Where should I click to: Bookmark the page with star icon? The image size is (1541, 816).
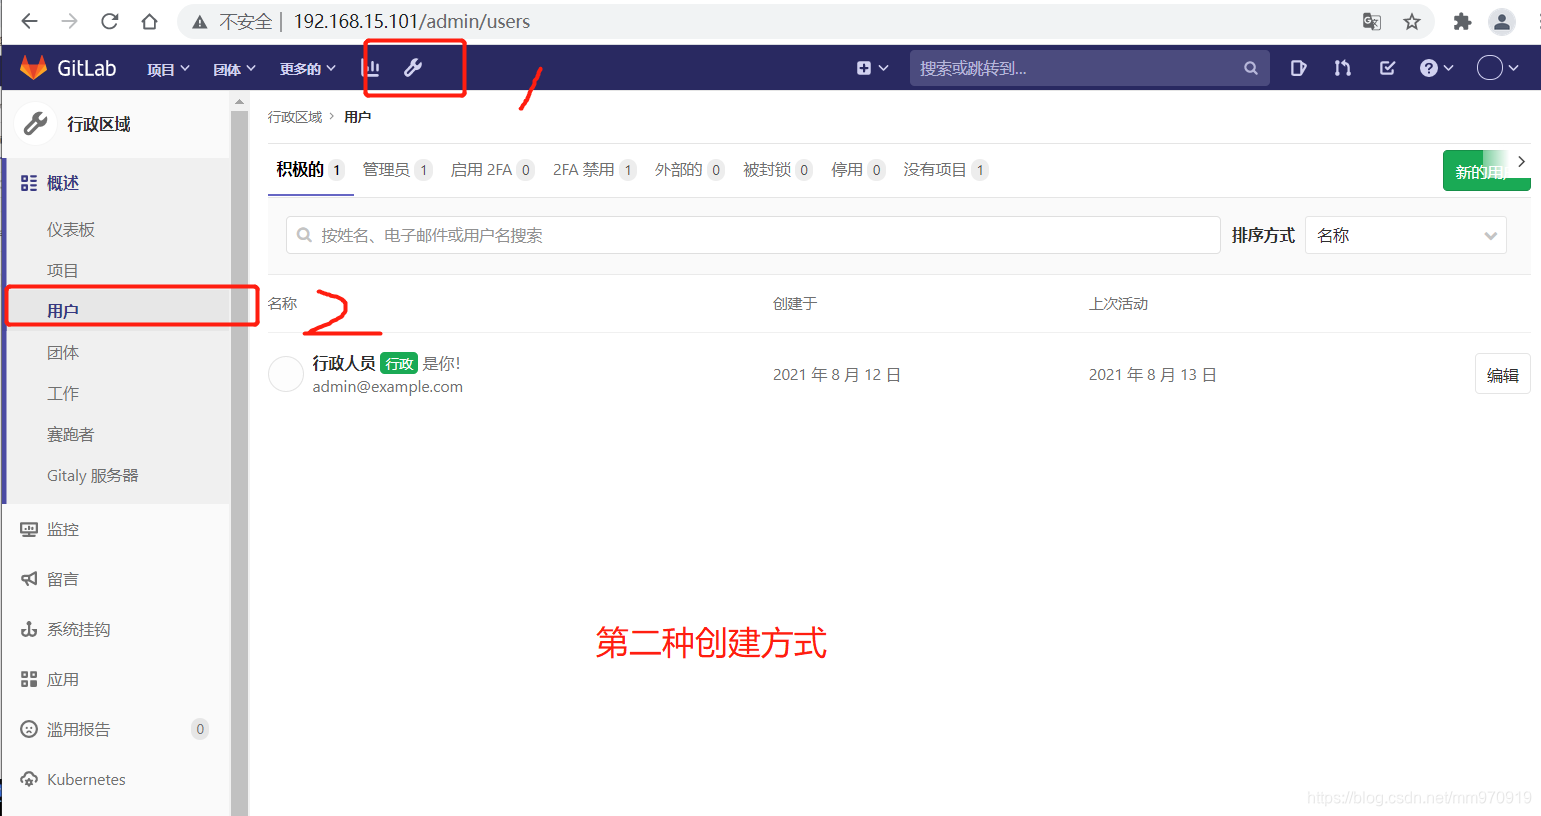pyautogui.click(x=1412, y=21)
